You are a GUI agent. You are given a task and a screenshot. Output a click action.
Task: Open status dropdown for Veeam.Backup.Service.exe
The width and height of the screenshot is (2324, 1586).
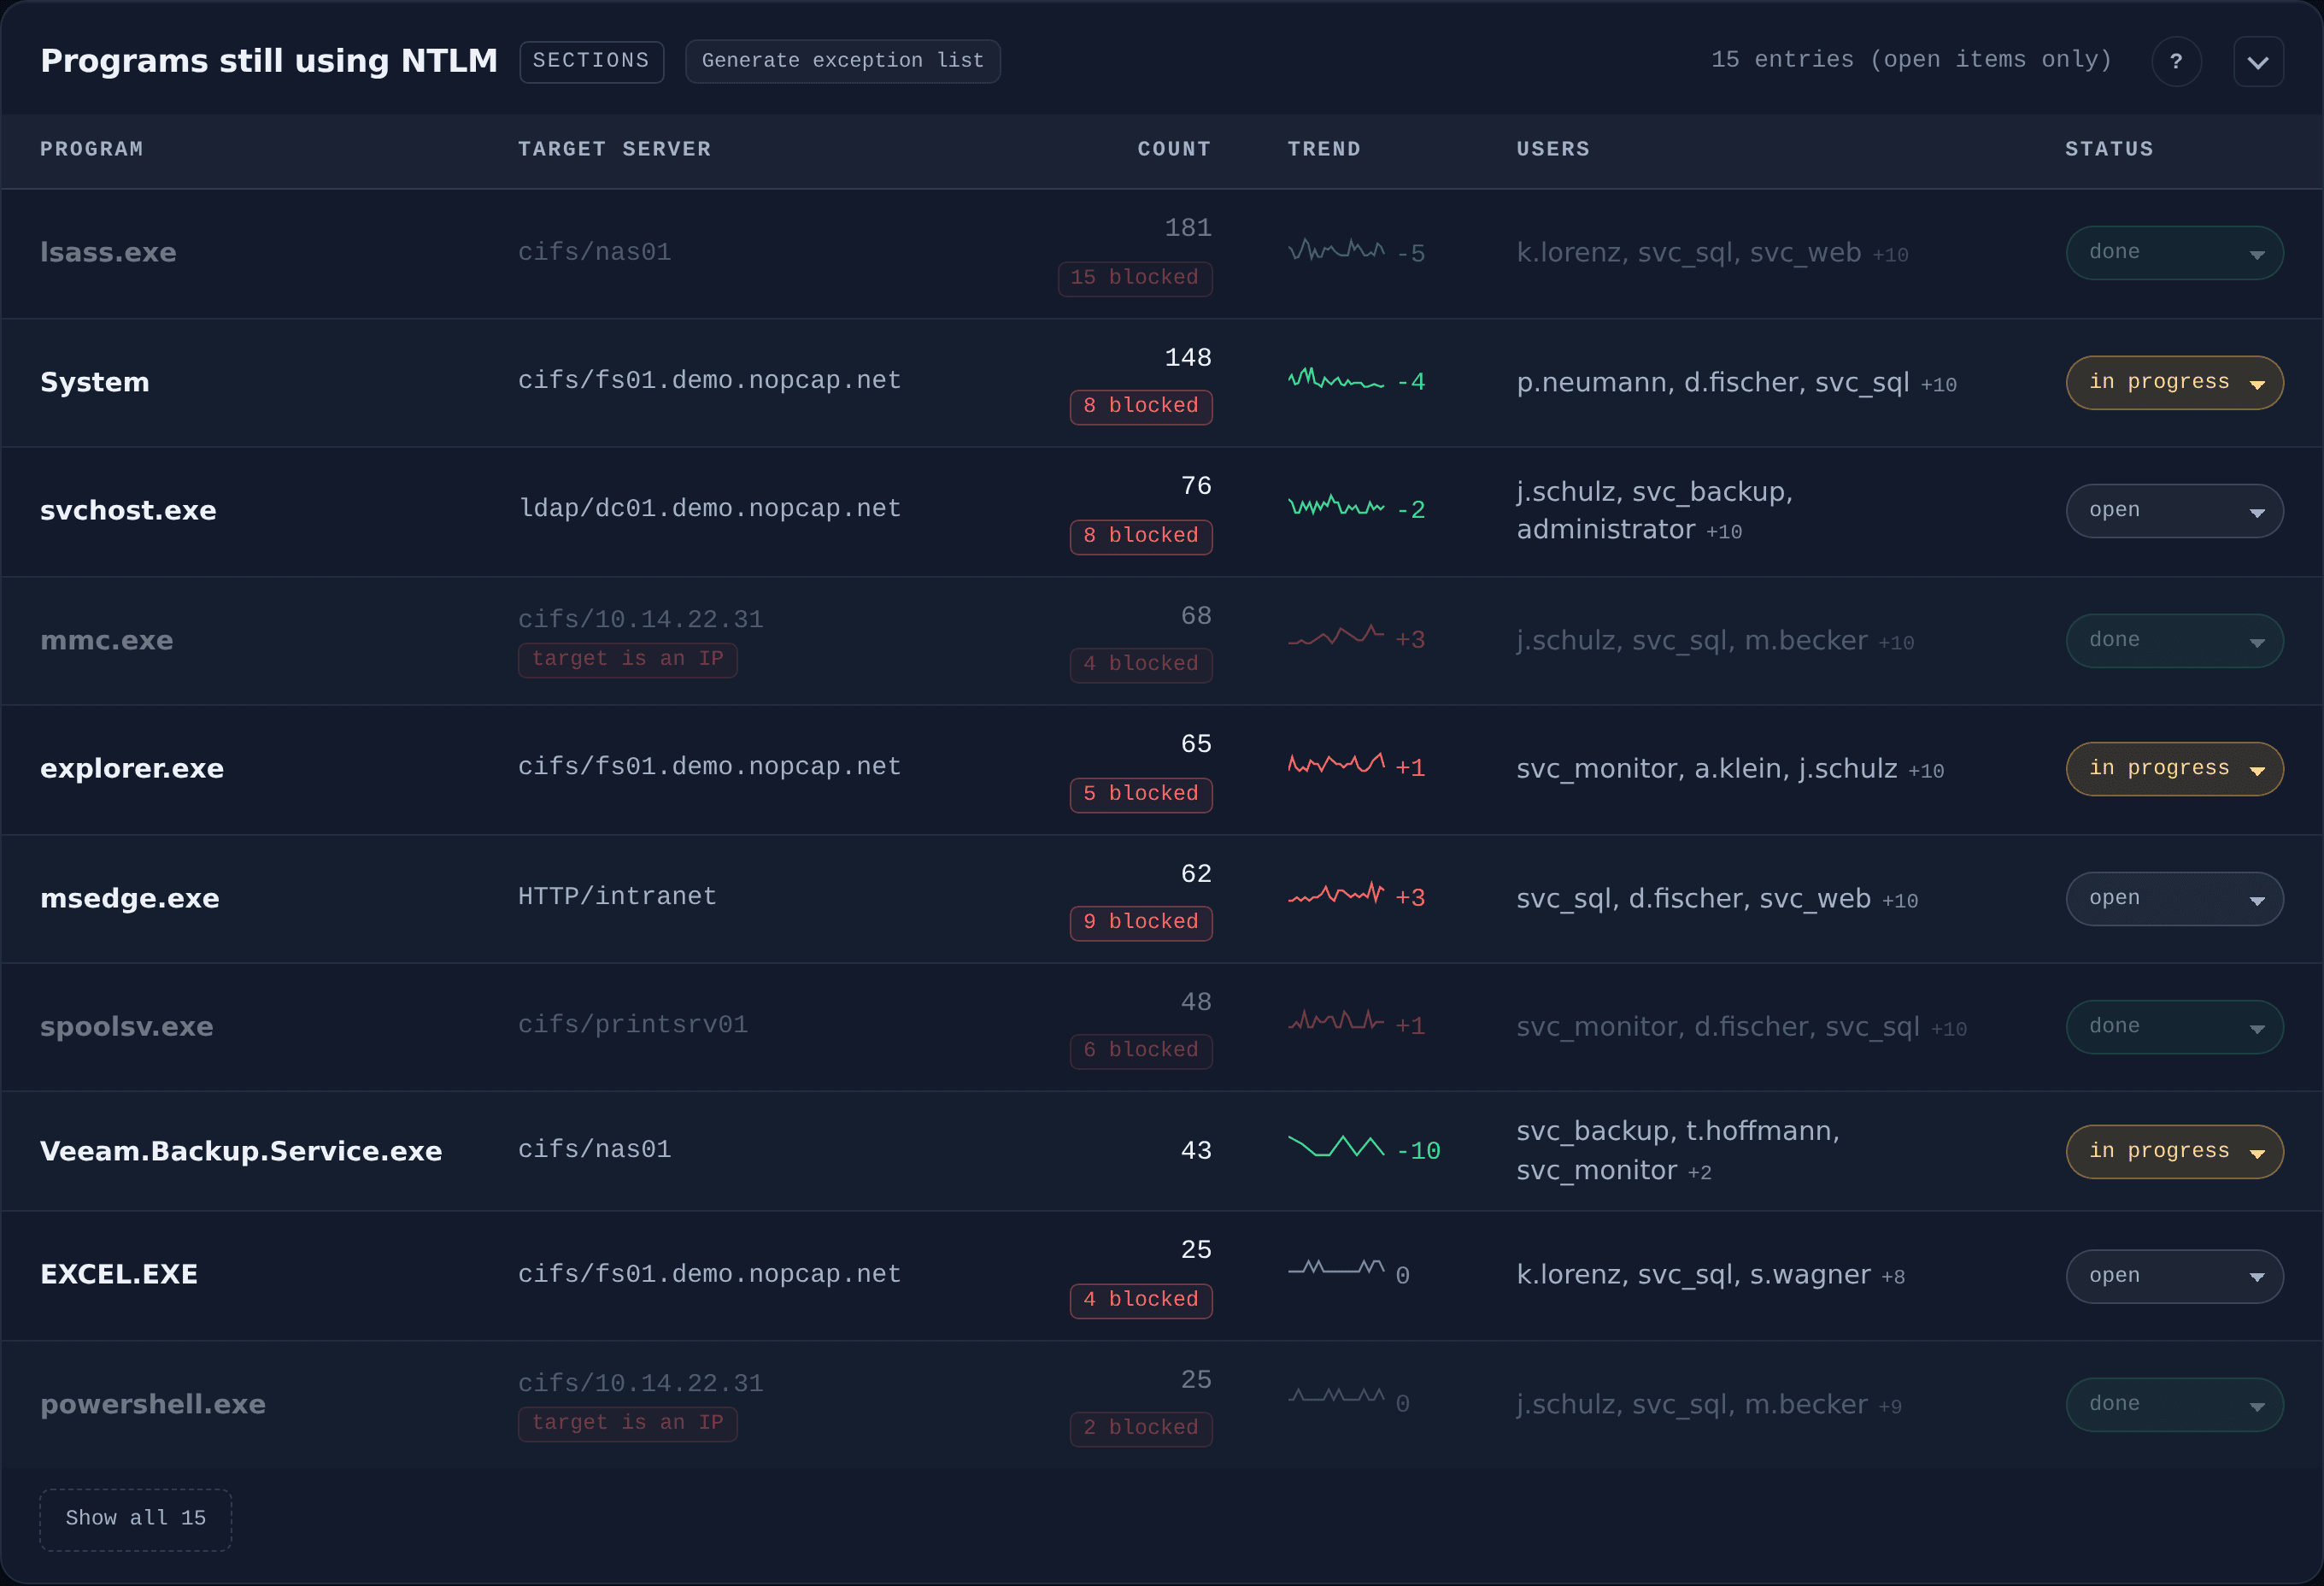[x=2174, y=1151]
